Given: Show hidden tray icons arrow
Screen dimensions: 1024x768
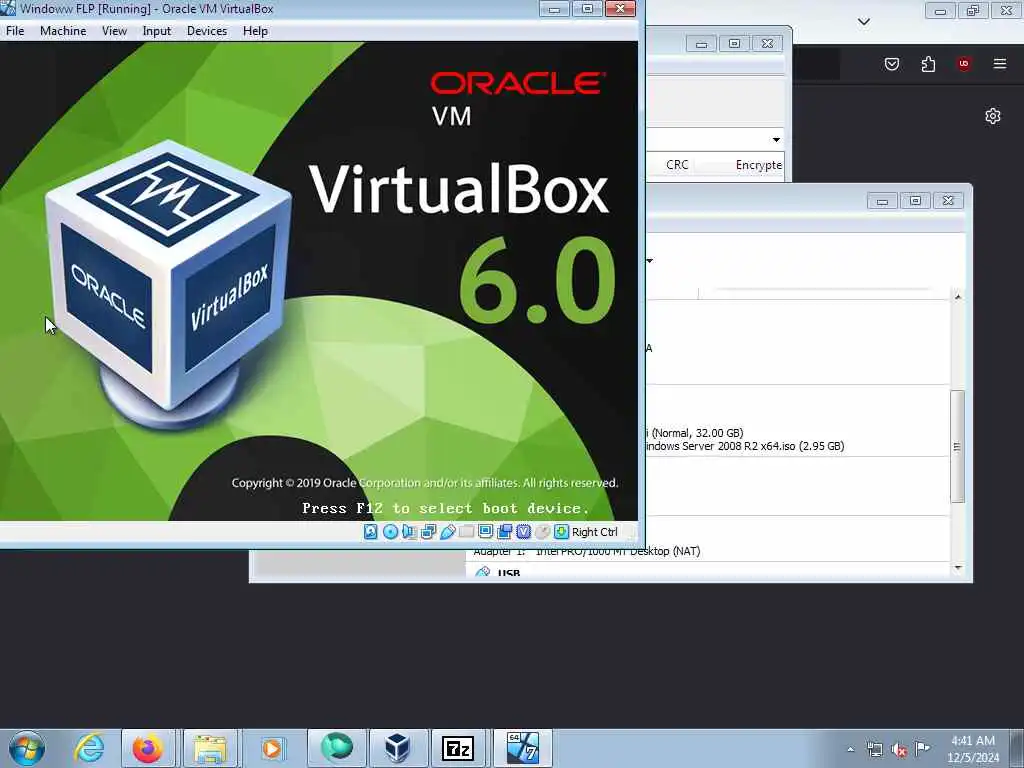Looking at the screenshot, I should point(850,749).
